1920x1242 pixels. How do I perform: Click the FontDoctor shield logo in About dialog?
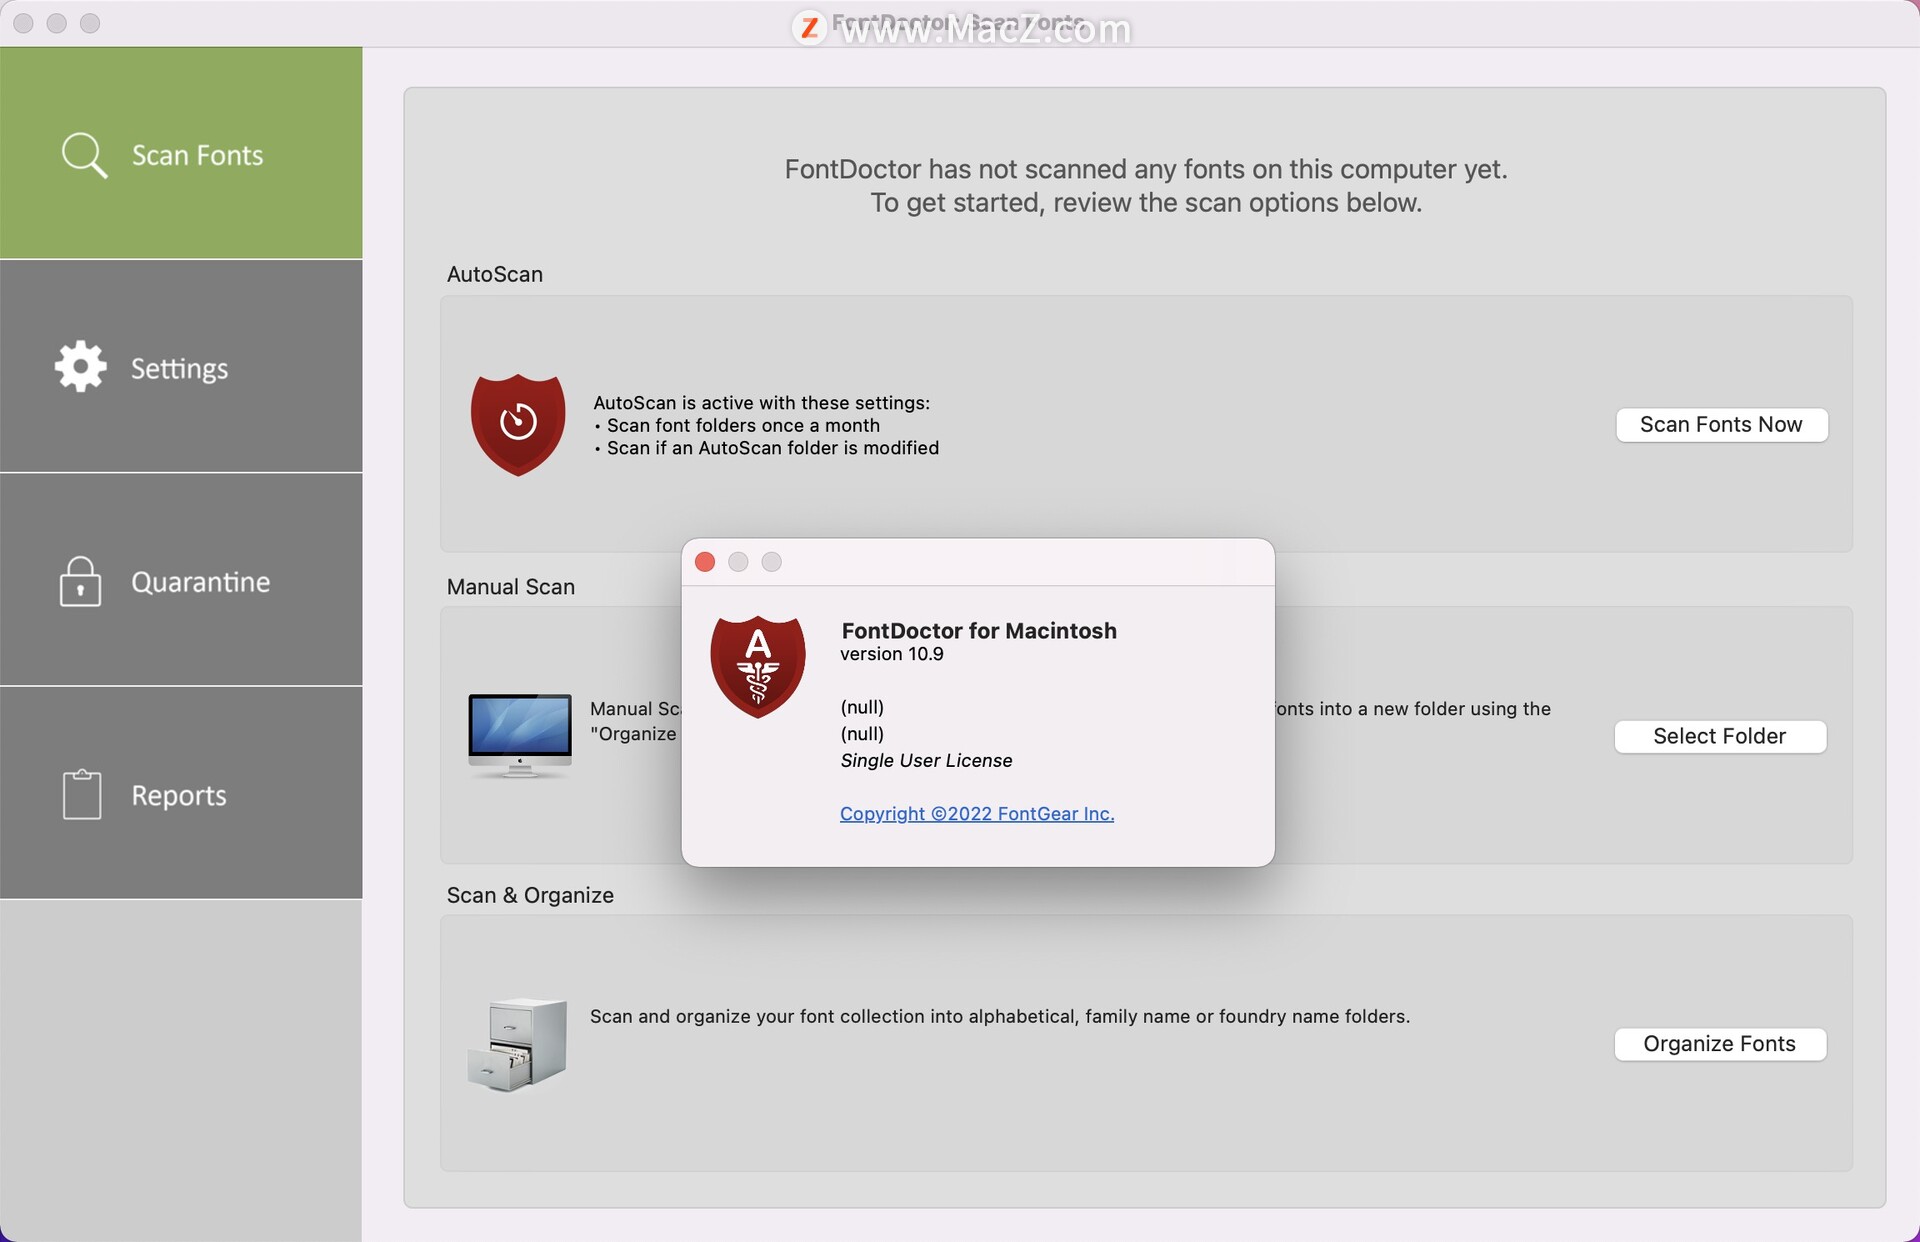758,665
